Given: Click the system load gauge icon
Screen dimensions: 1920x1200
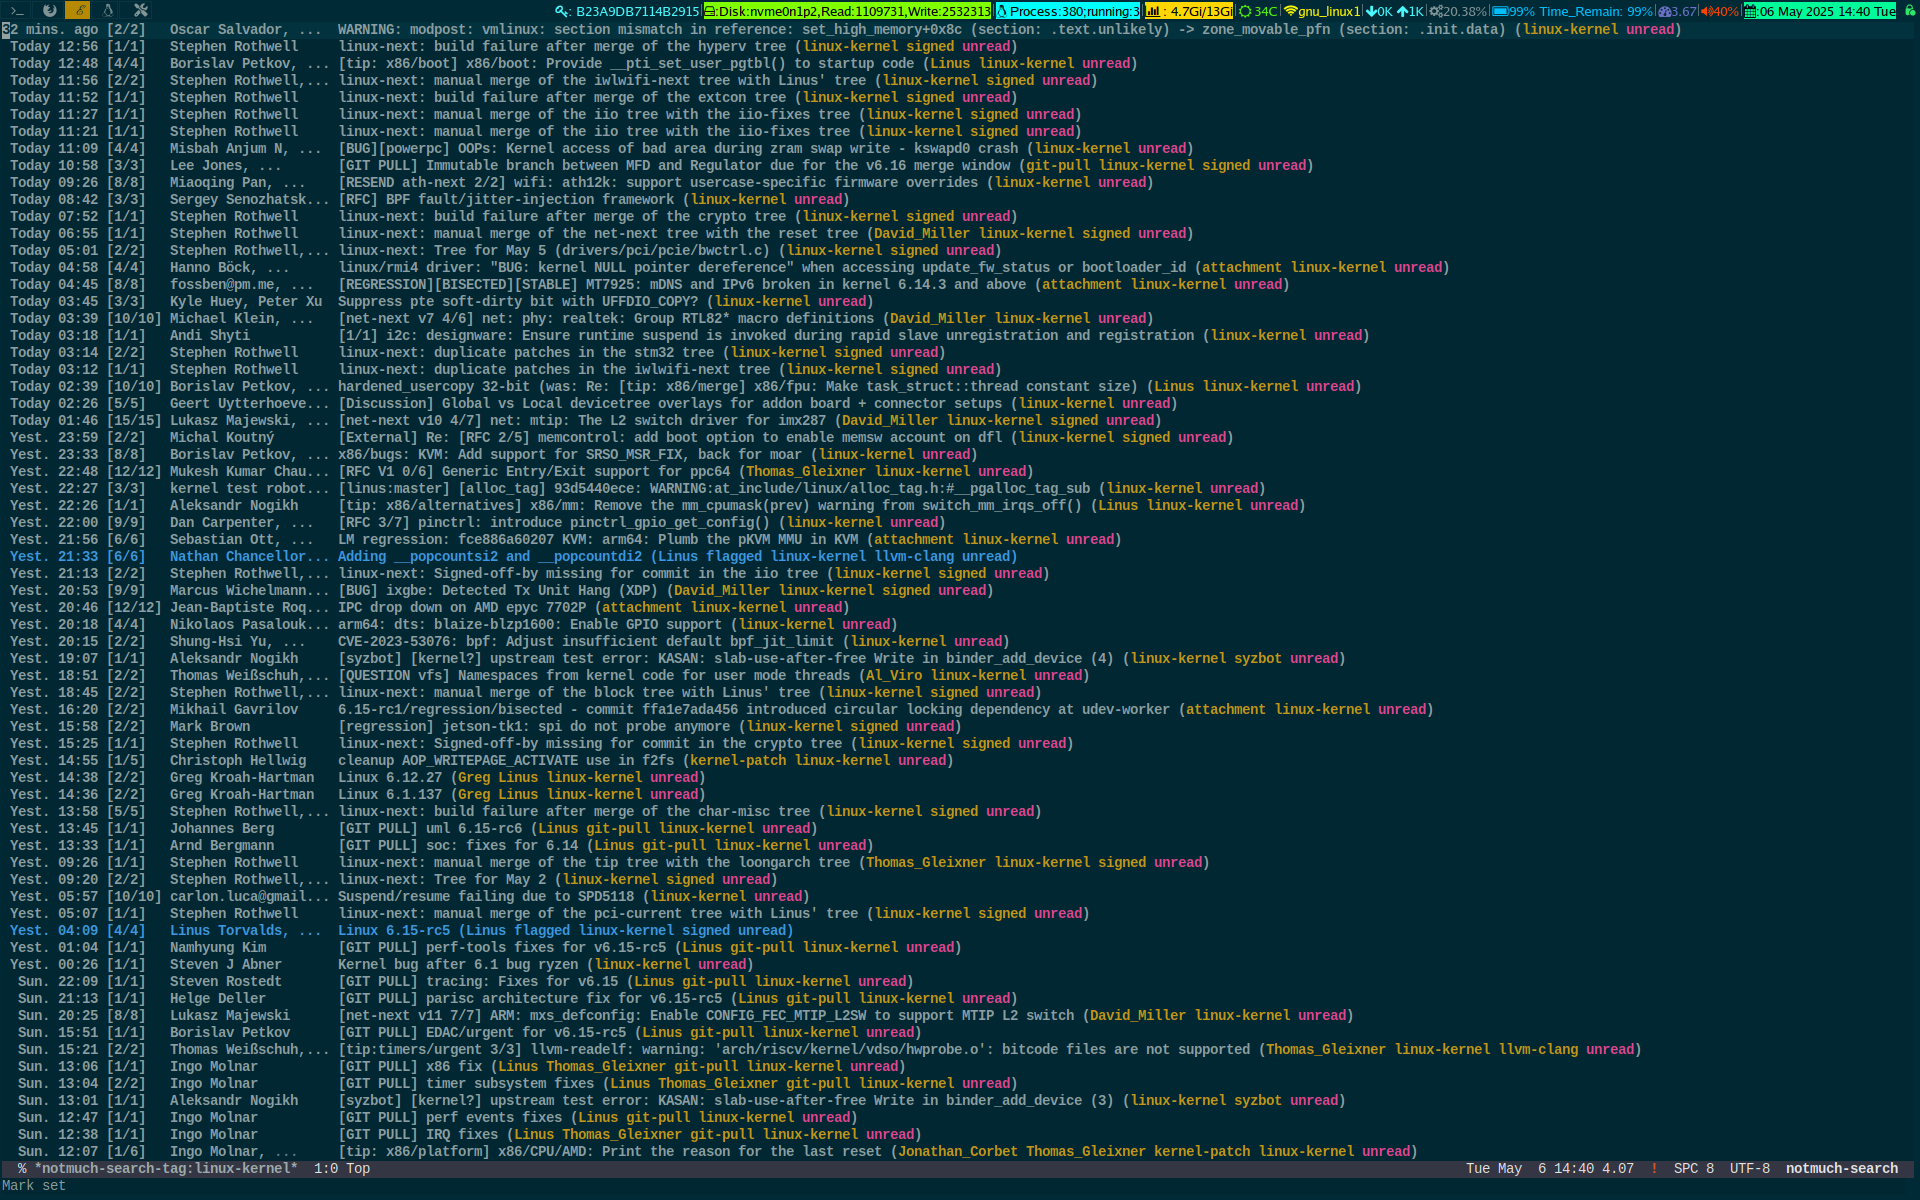Looking at the screenshot, I should point(1665,12).
